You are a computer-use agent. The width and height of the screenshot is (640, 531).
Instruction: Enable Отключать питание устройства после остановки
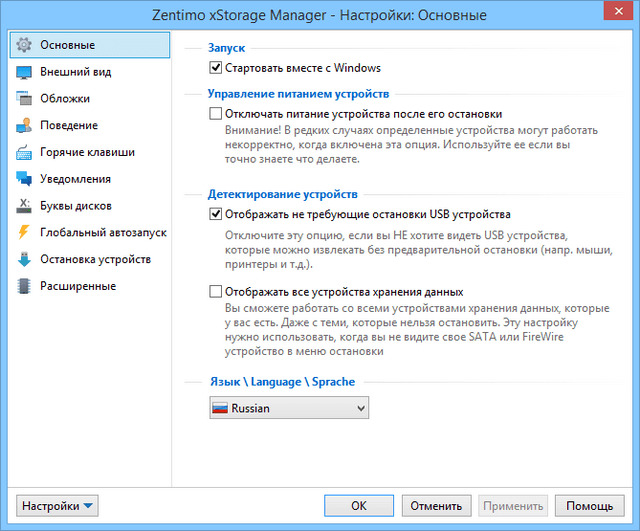pyautogui.click(x=215, y=115)
